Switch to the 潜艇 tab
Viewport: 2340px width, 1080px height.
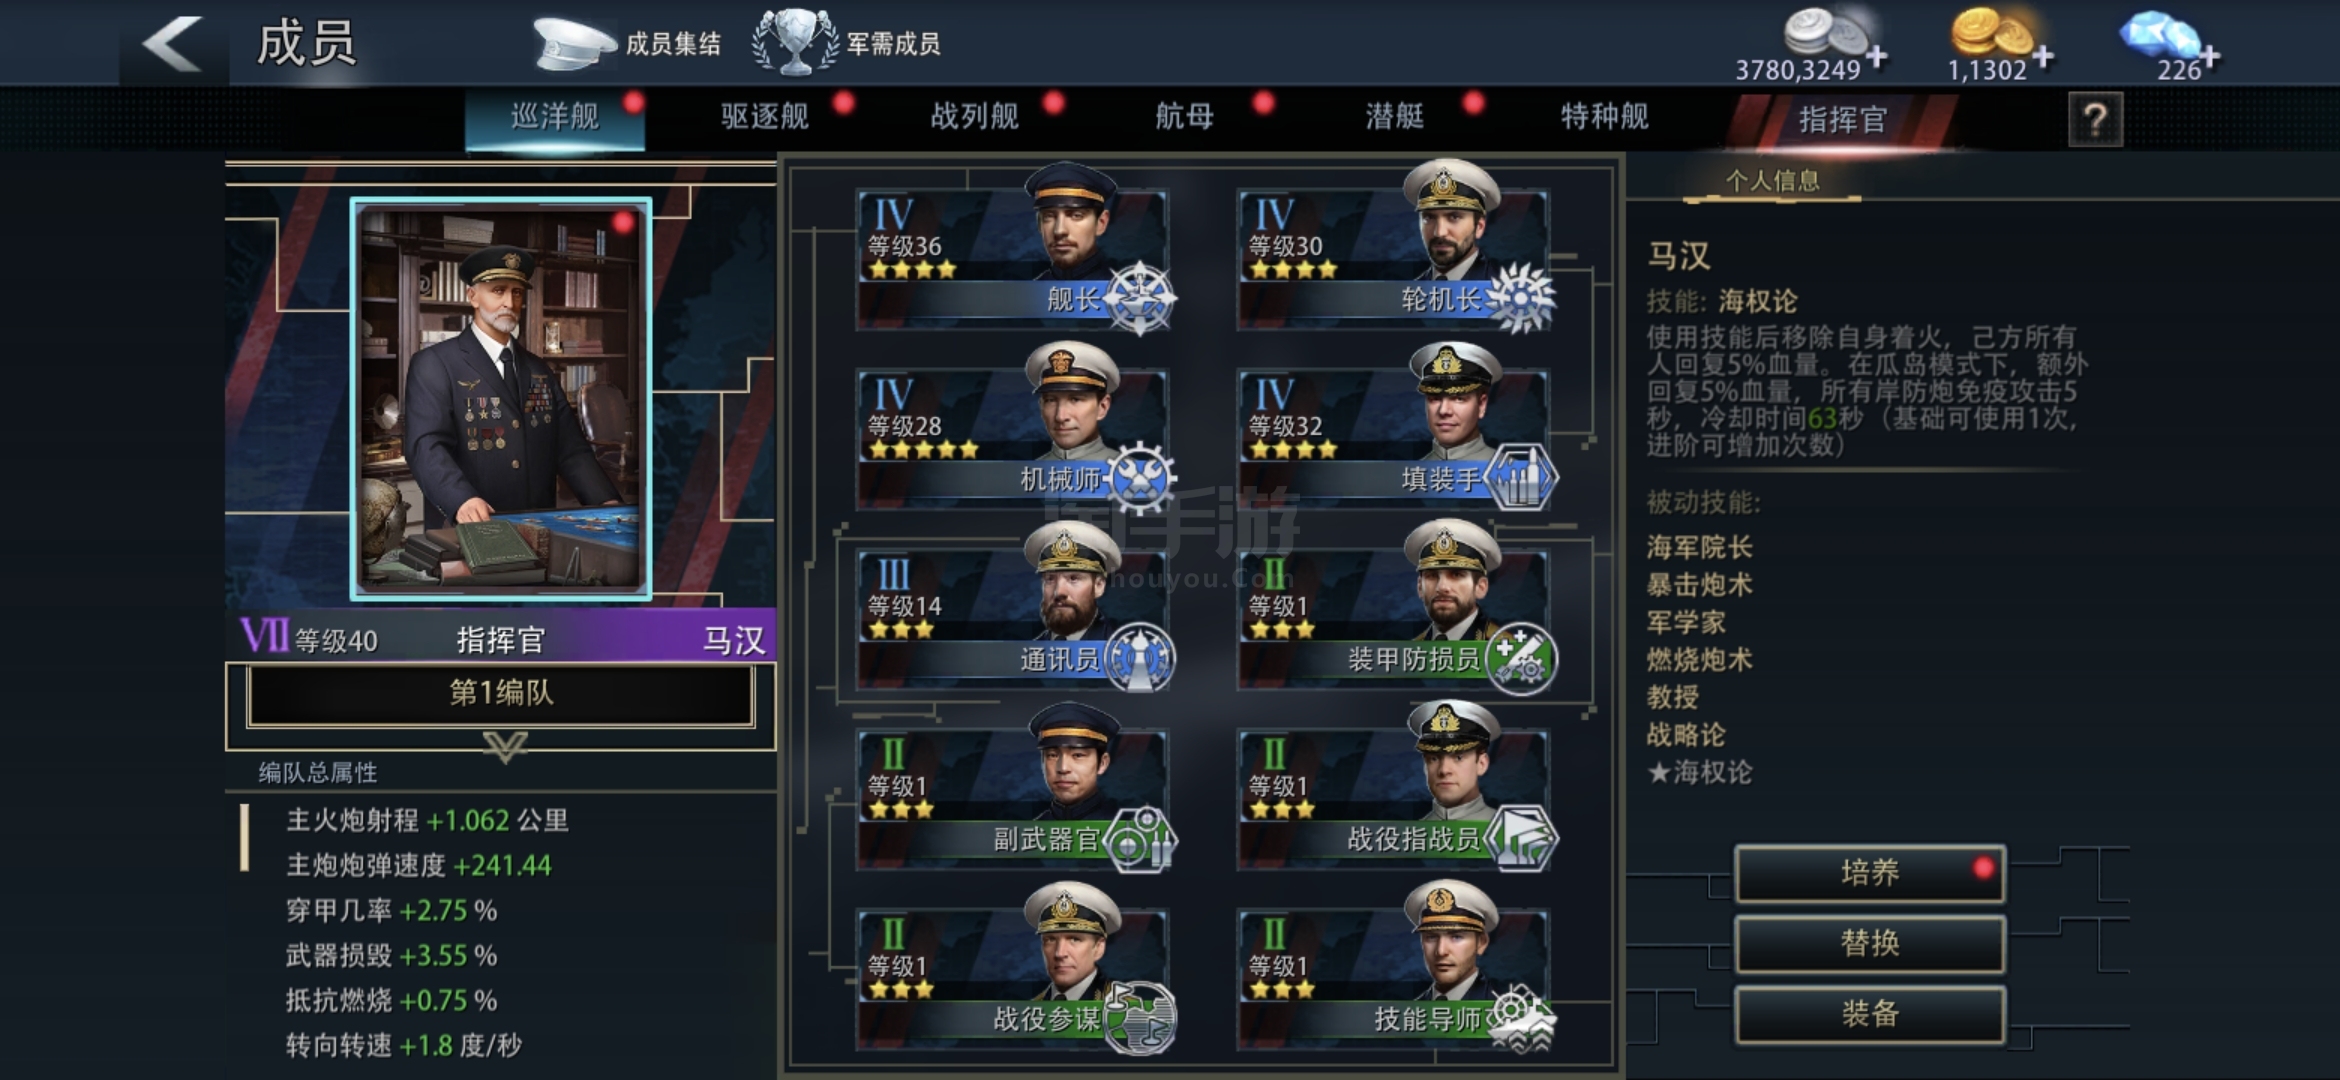[x=1395, y=117]
